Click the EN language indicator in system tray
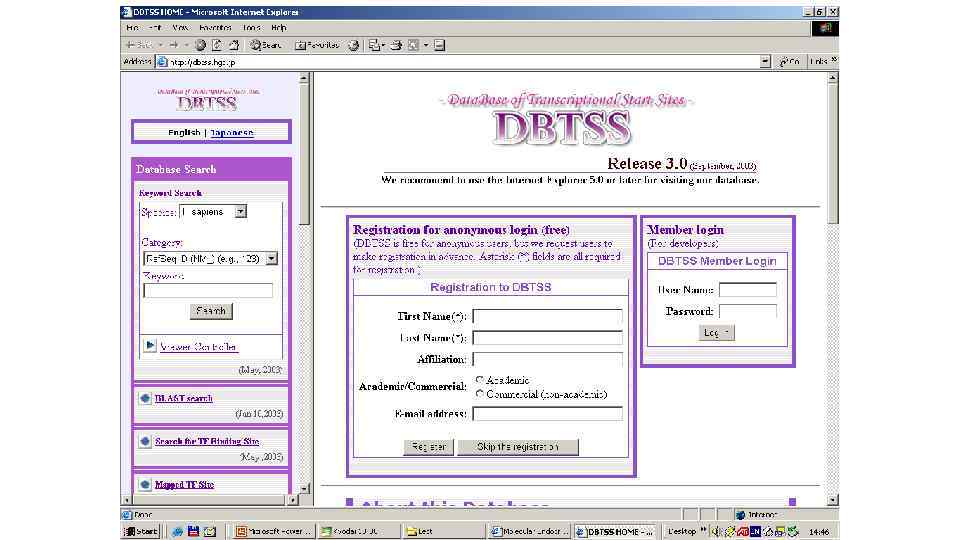 [756, 531]
